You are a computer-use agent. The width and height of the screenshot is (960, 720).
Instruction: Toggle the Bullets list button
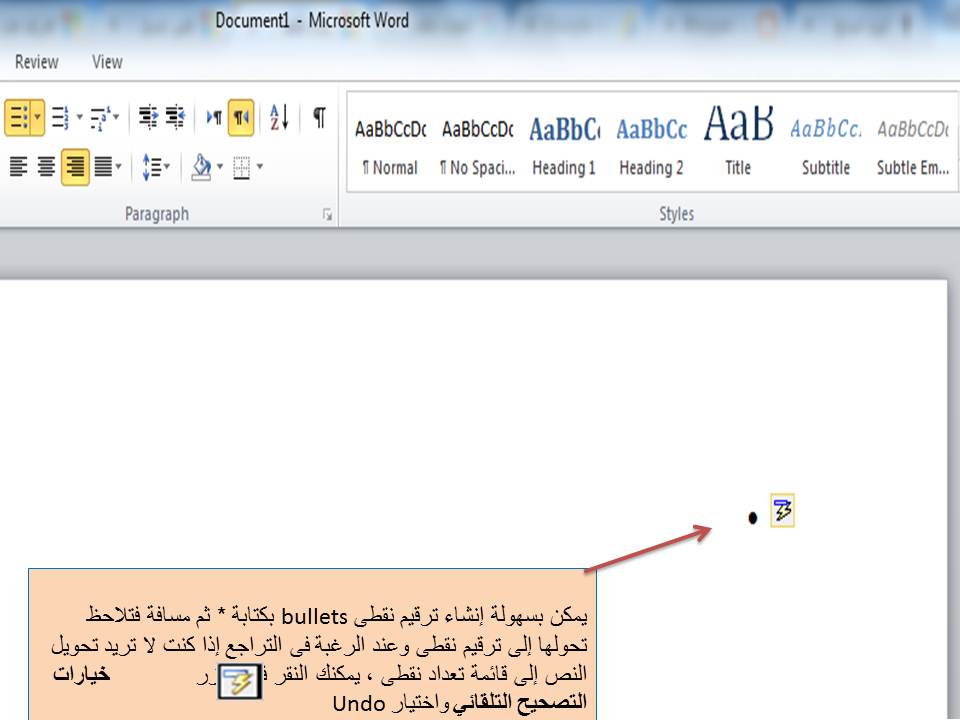point(17,117)
